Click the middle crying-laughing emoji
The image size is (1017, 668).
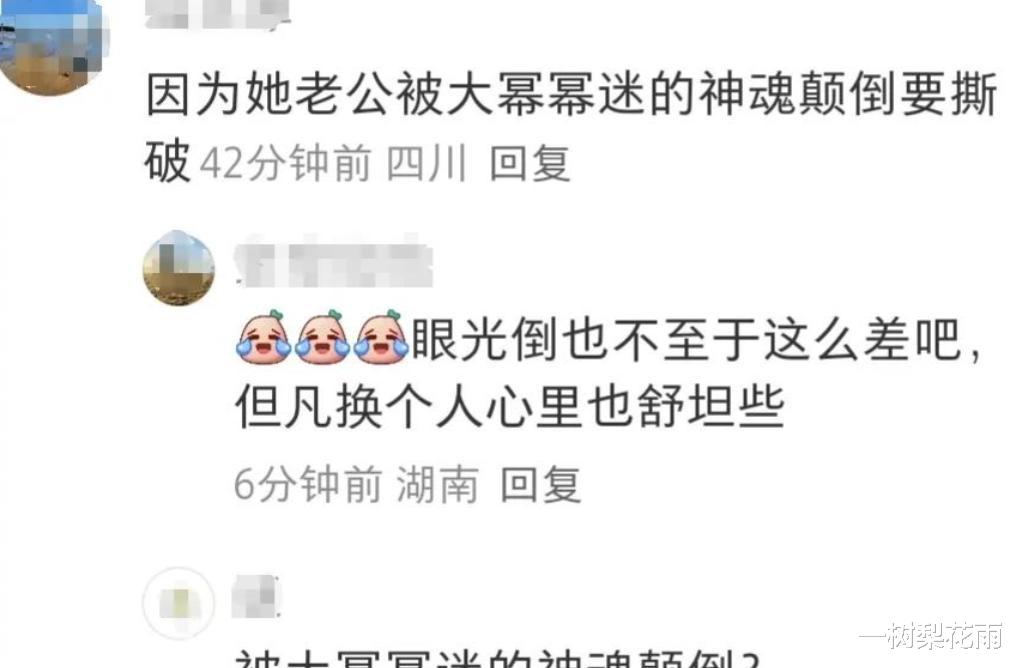point(322,336)
